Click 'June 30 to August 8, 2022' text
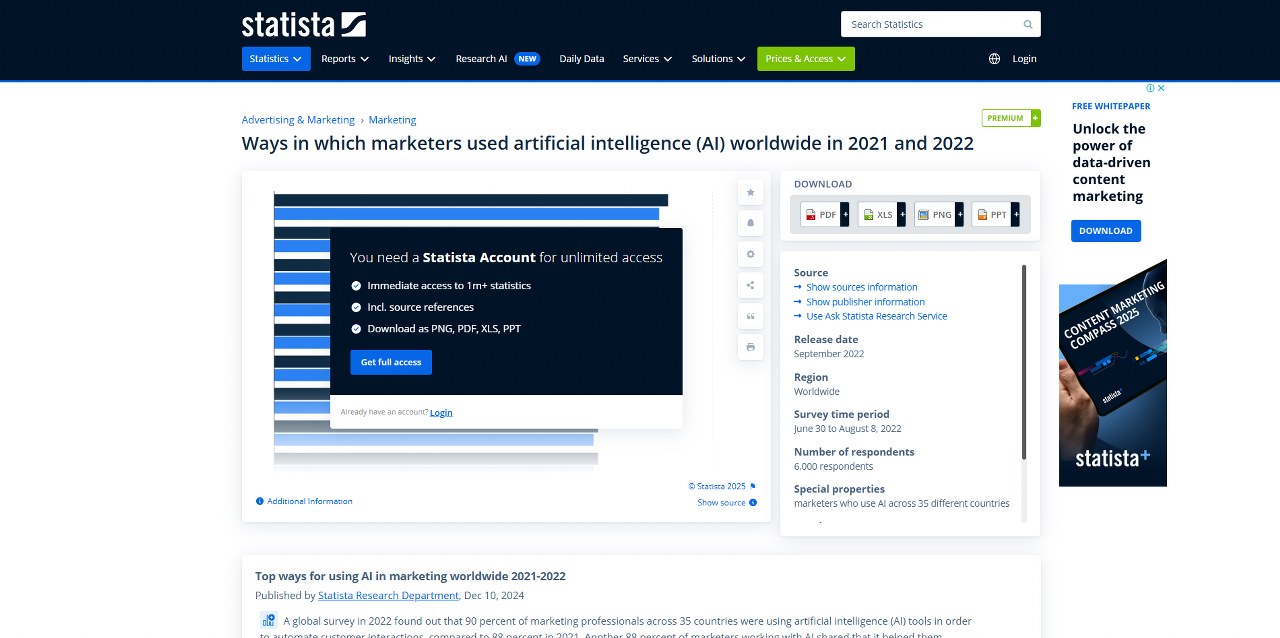The height and width of the screenshot is (638, 1280). tap(848, 429)
